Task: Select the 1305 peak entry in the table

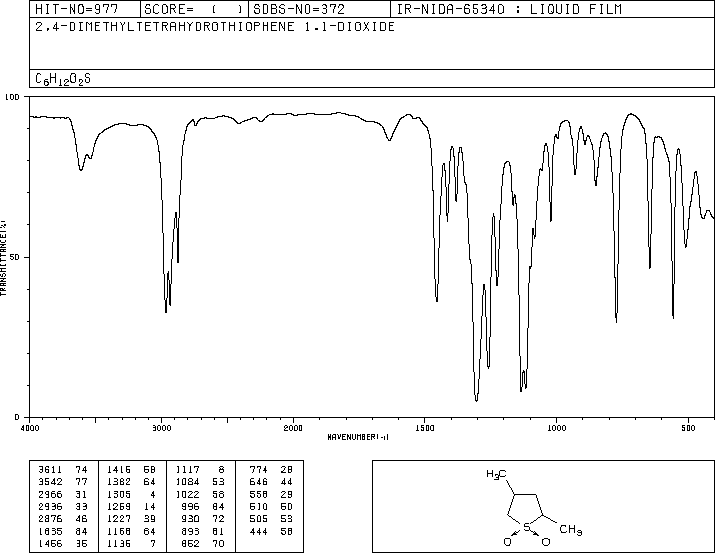Action: [131, 494]
